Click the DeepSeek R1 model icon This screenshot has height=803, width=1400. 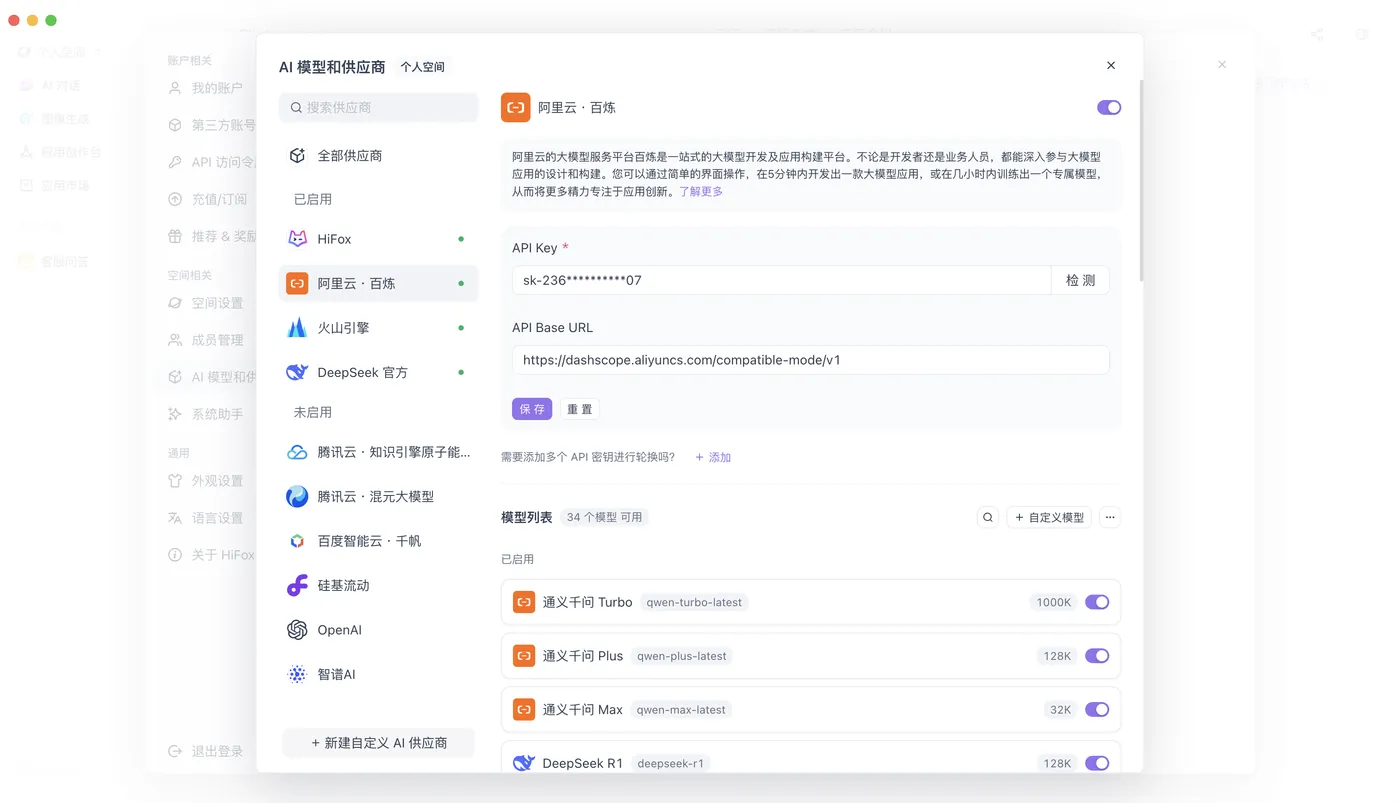click(x=524, y=763)
